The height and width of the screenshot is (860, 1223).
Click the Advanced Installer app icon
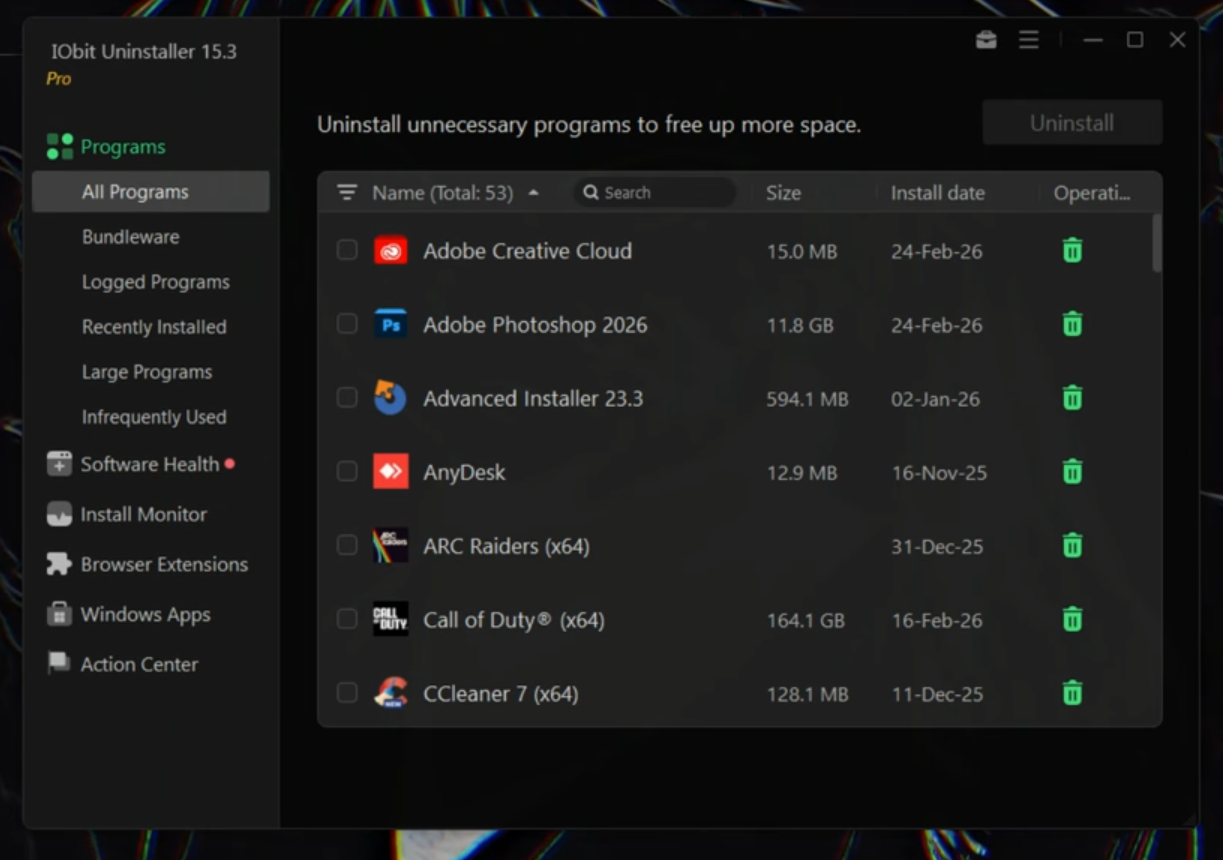pyautogui.click(x=390, y=398)
